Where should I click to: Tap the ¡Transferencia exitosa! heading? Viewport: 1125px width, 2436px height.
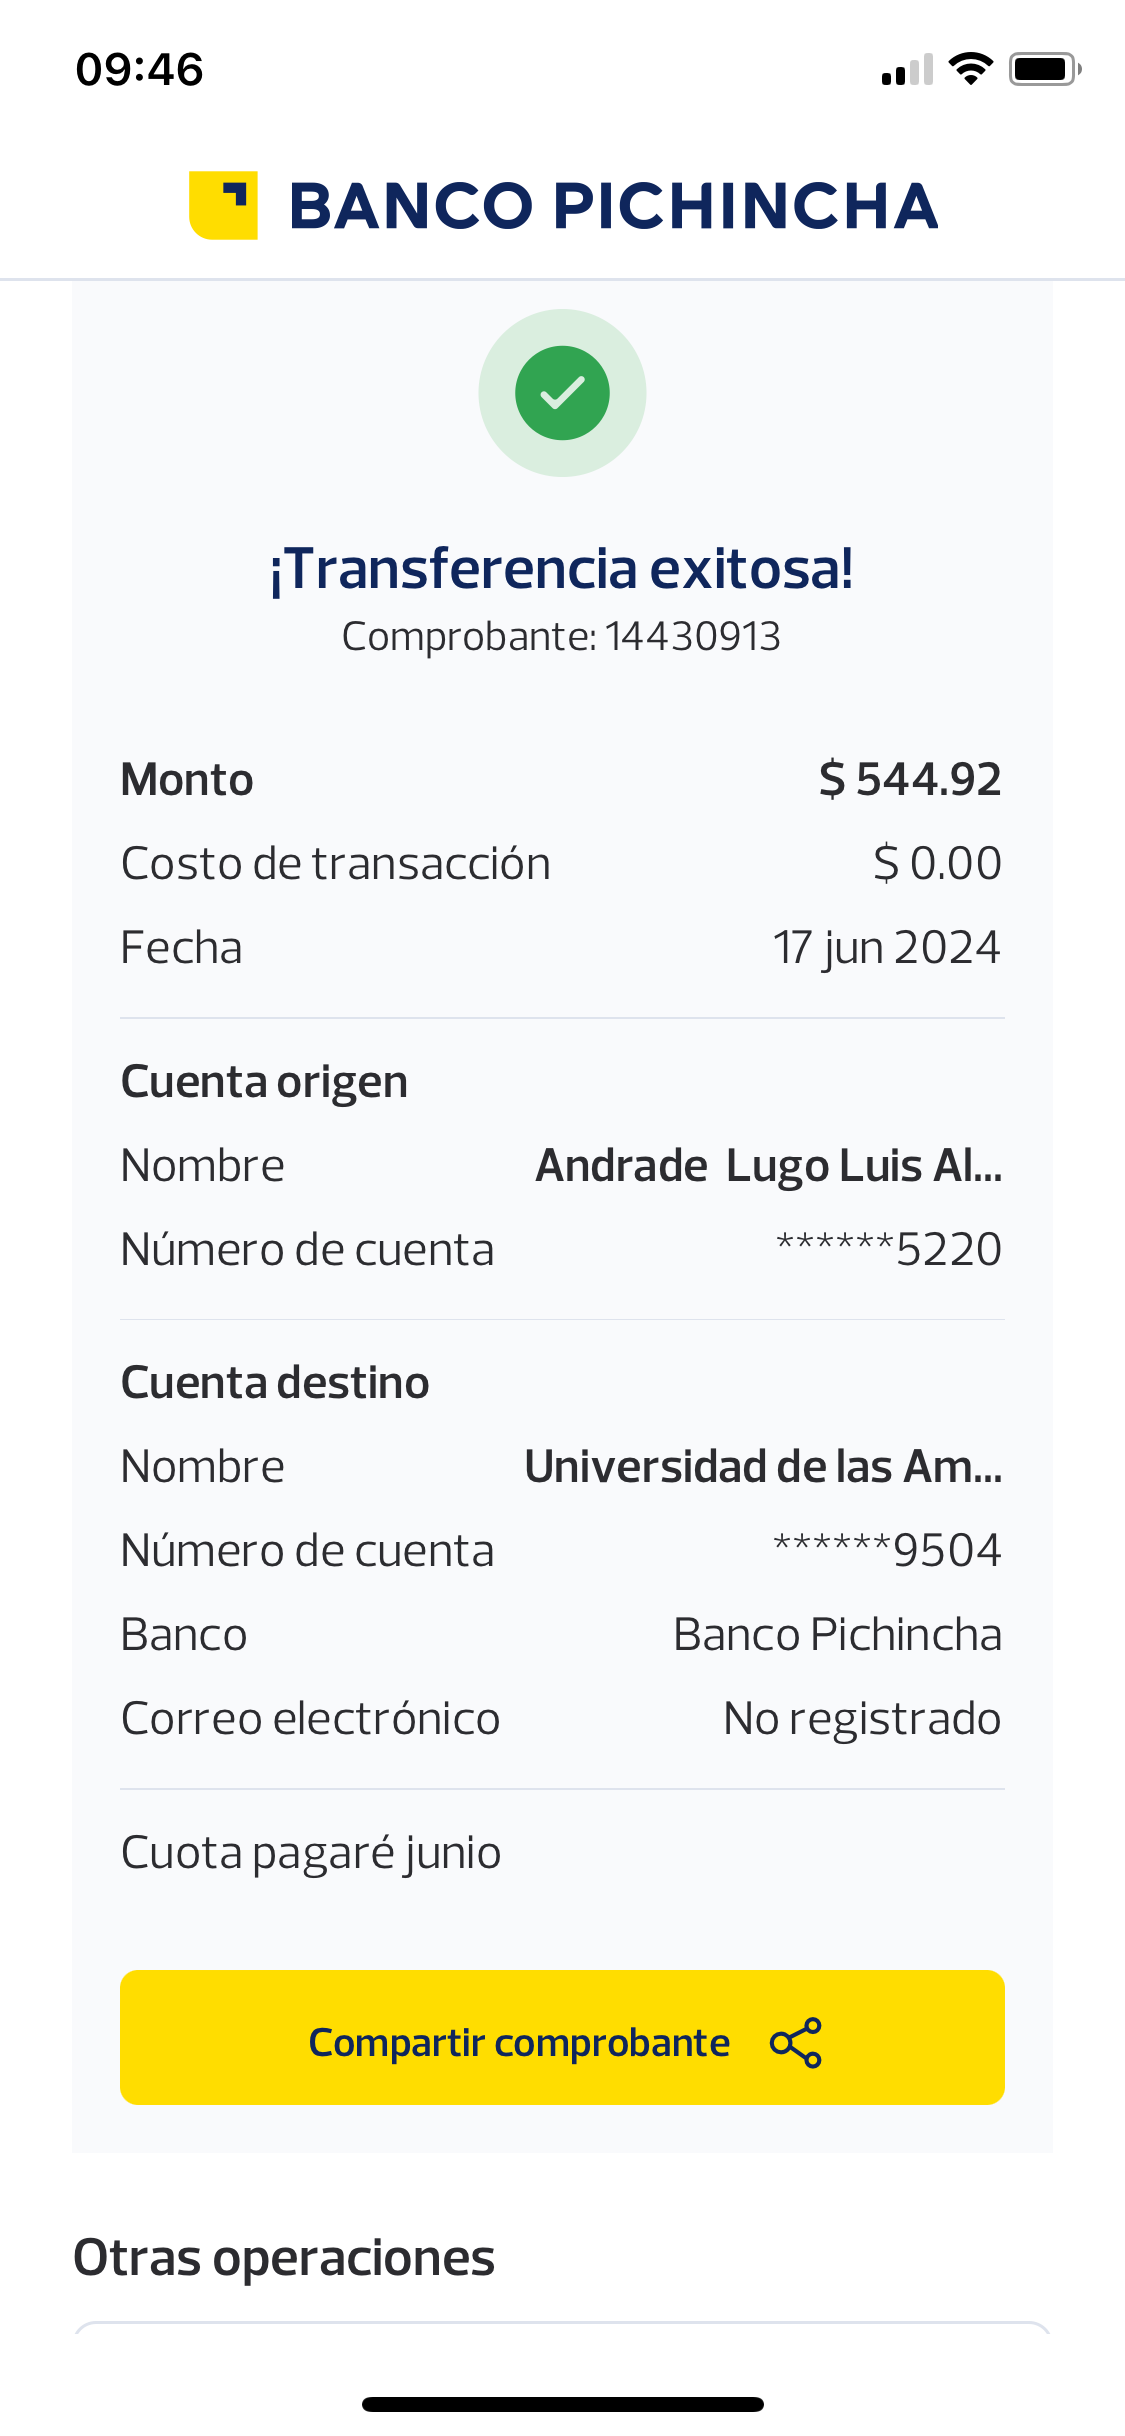pyautogui.click(x=561, y=569)
